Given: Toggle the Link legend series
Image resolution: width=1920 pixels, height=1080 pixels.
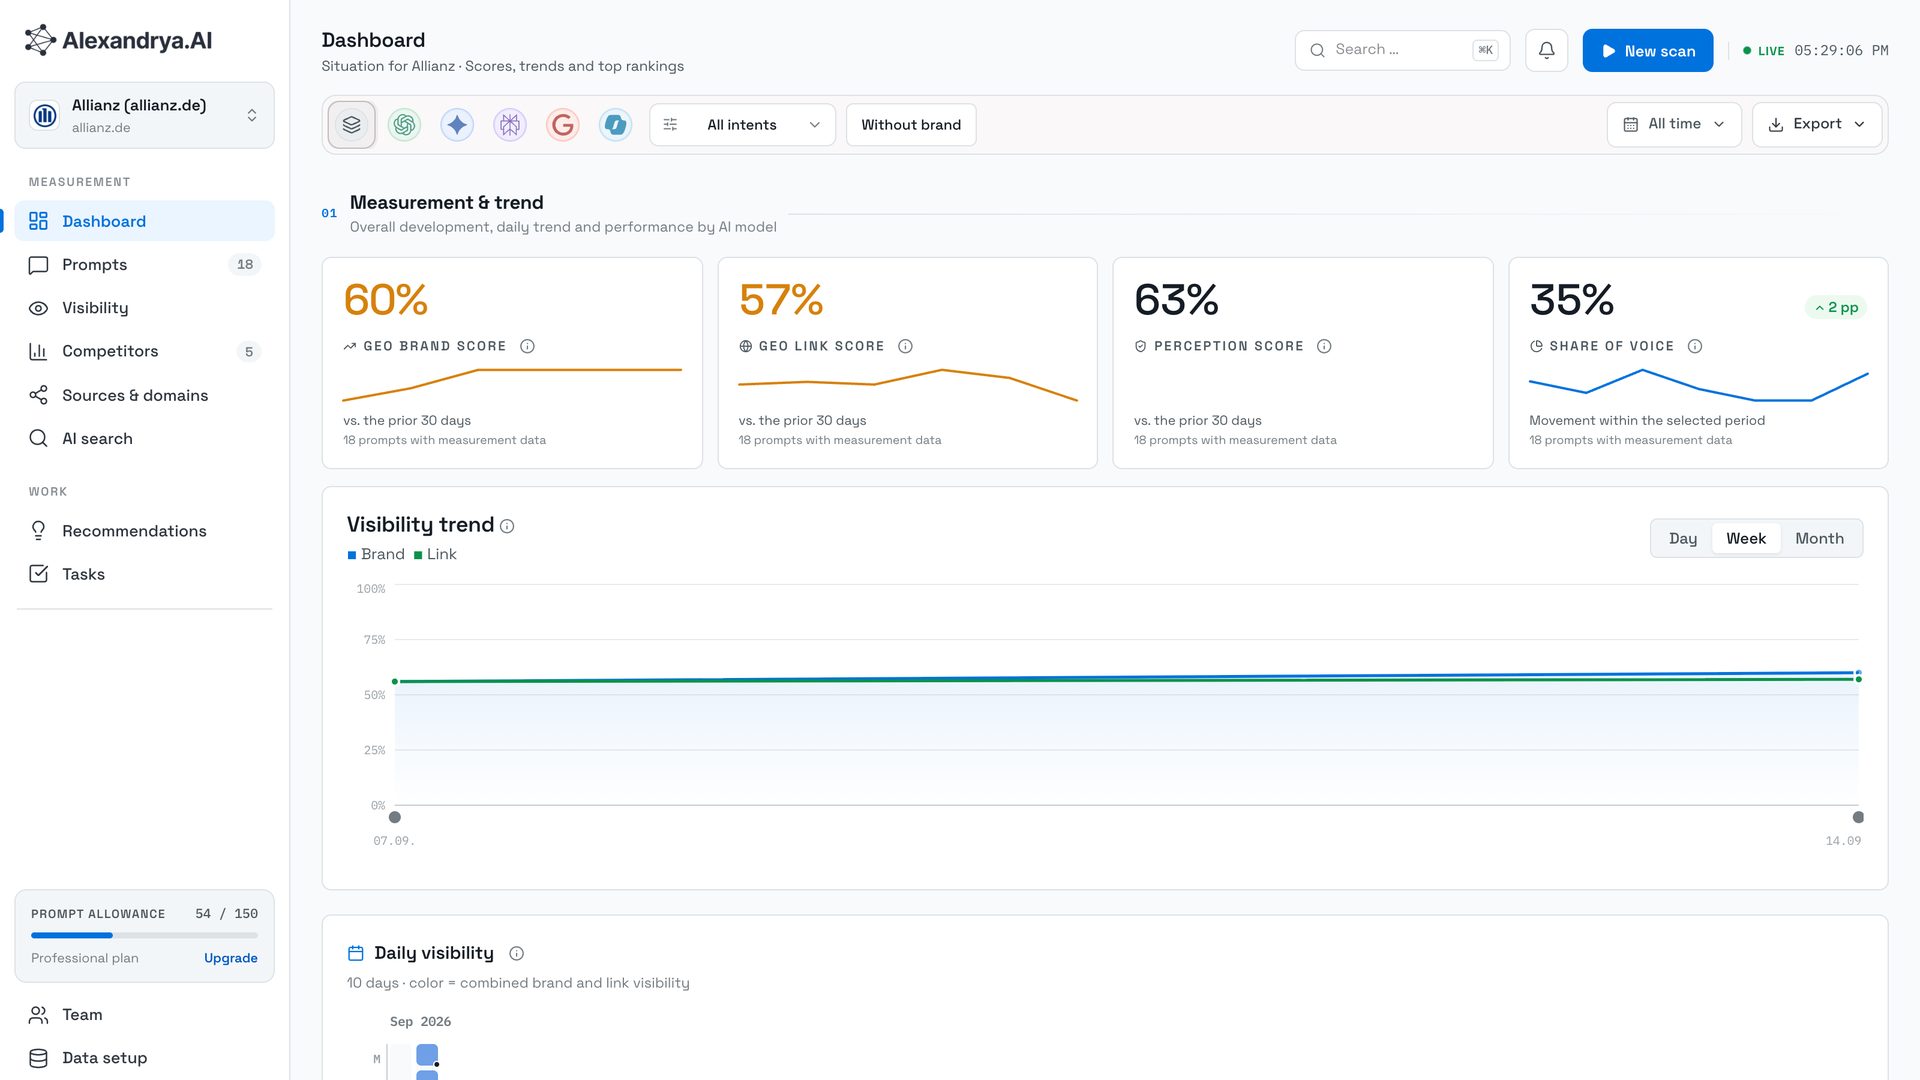Looking at the screenshot, I should (435, 554).
